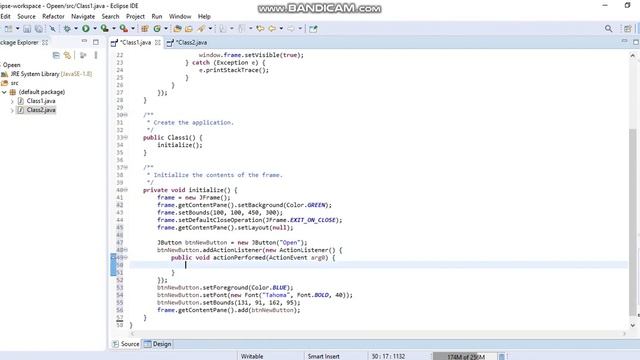
Task: Run the program with the green play icon
Action: click(x=86, y=29)
